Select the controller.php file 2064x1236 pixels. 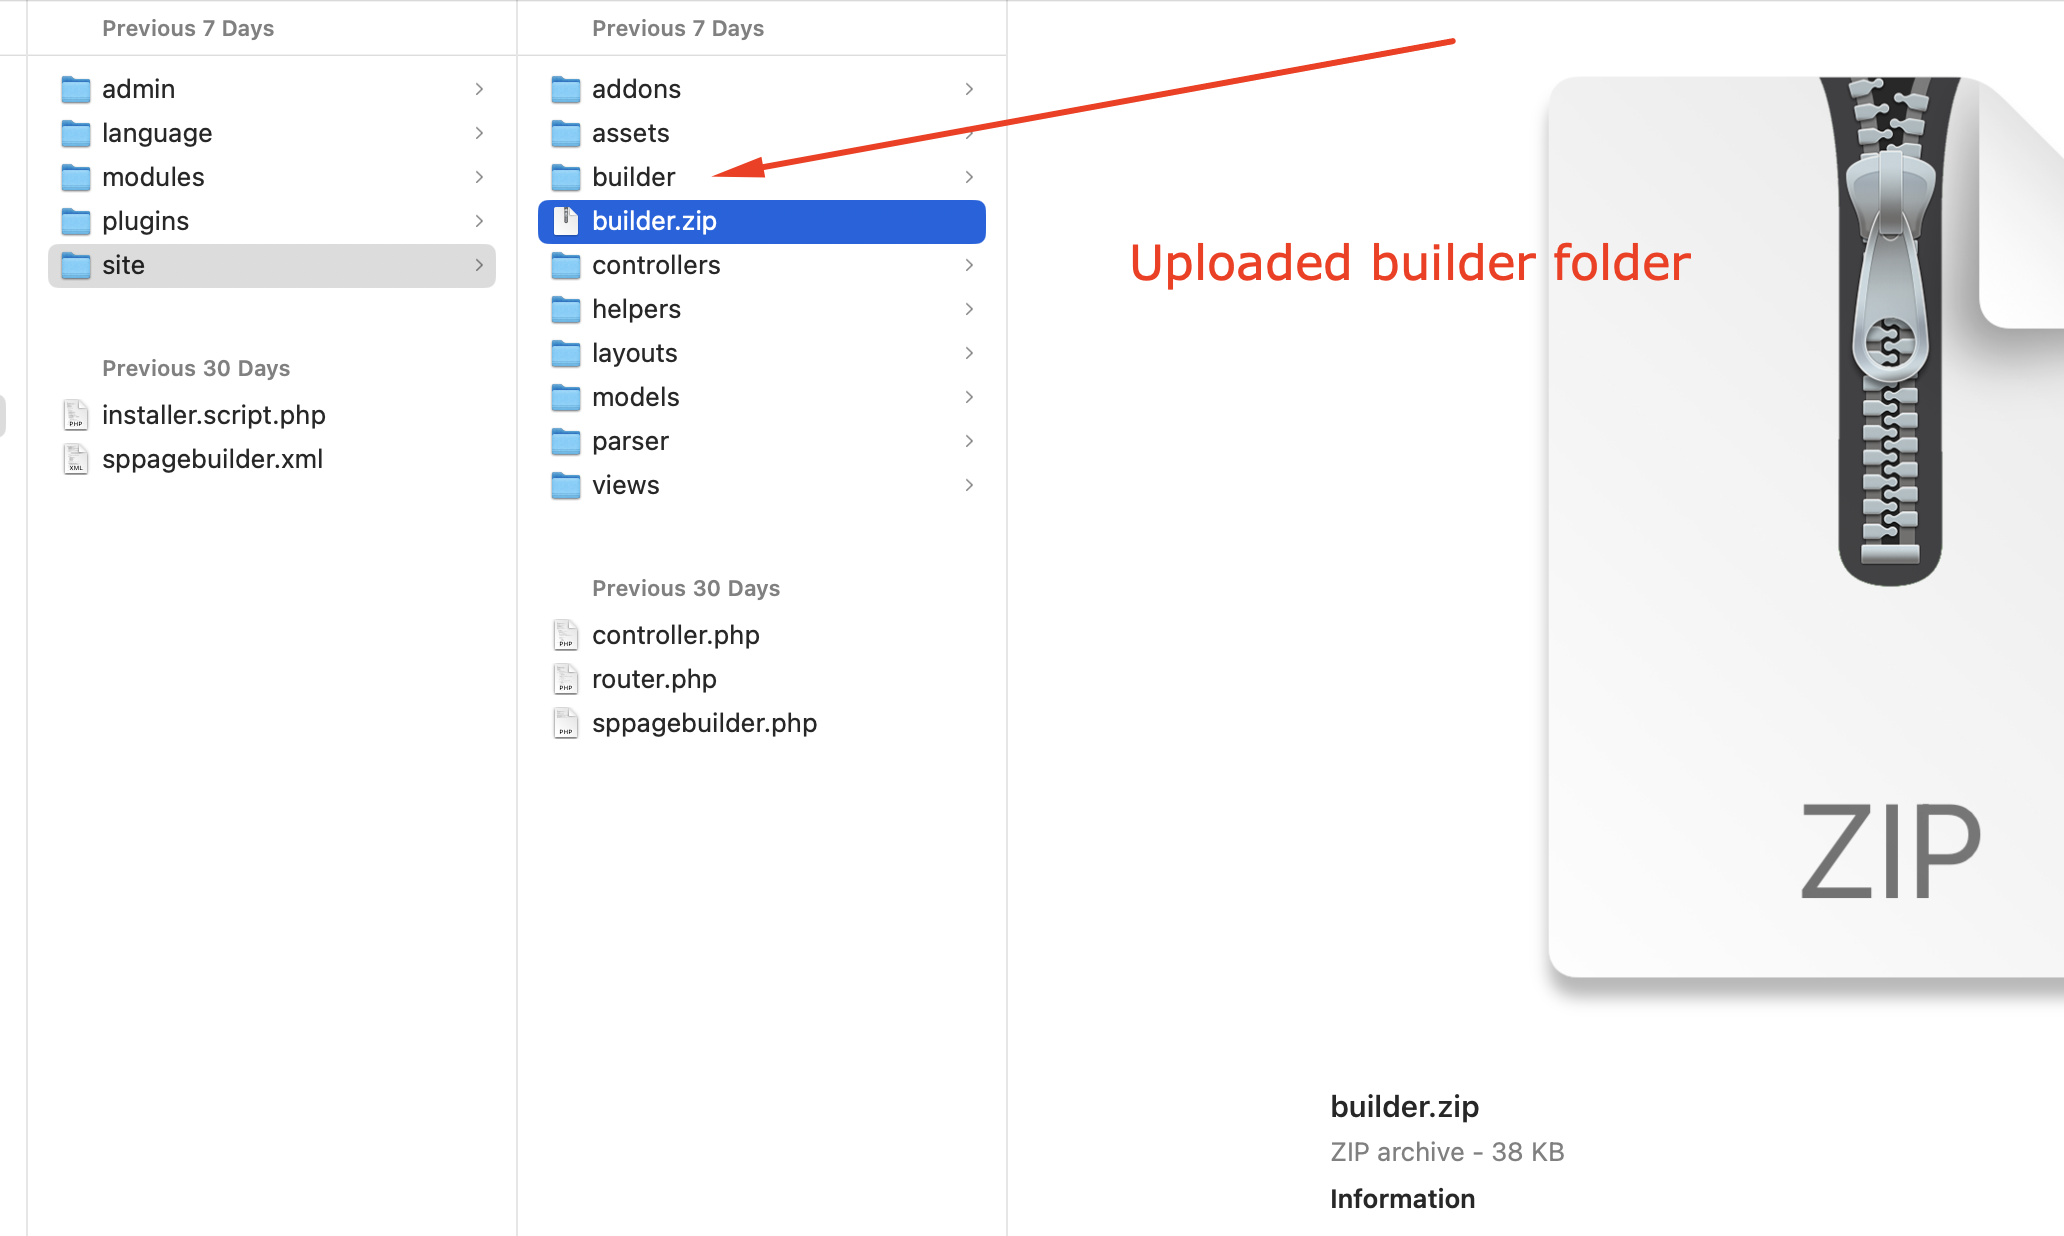click(x=675, y=634)
